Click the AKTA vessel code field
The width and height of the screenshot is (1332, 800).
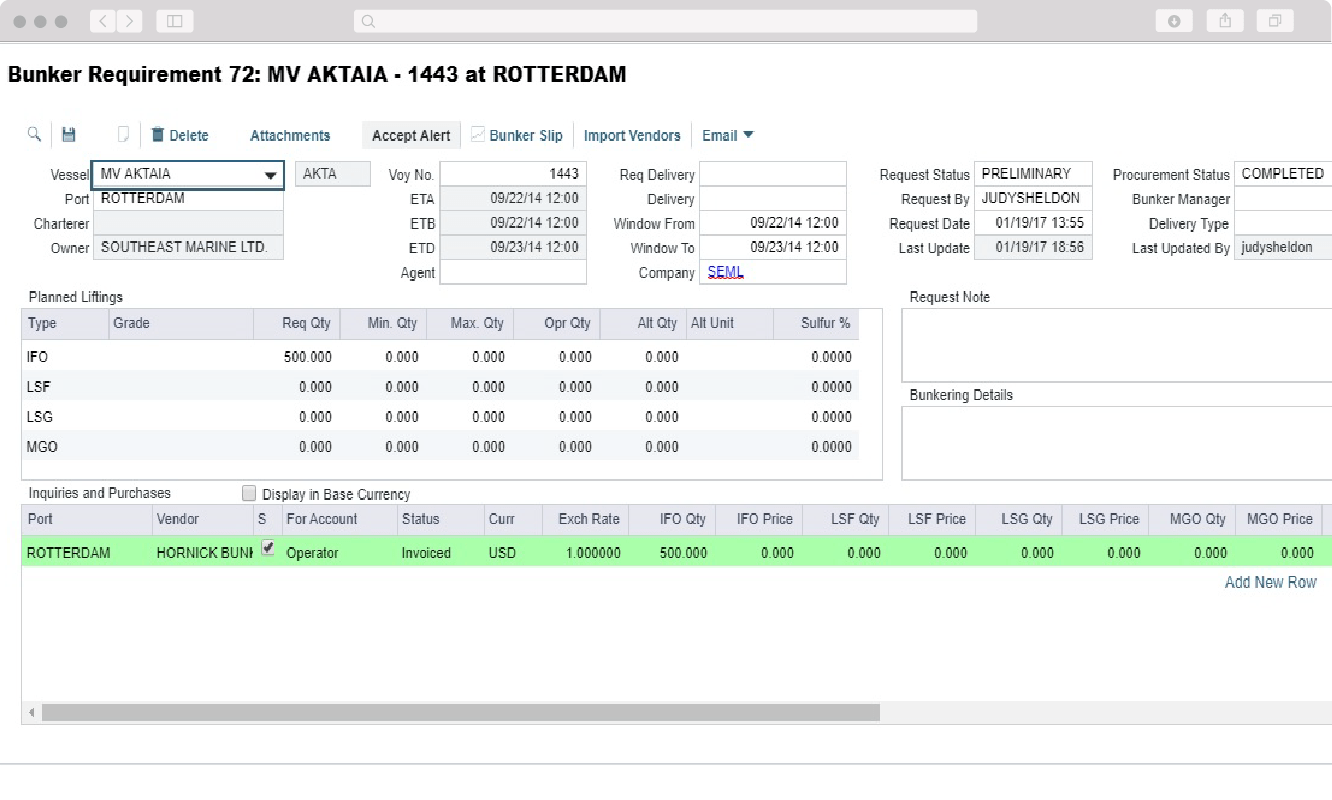point(333,174)
